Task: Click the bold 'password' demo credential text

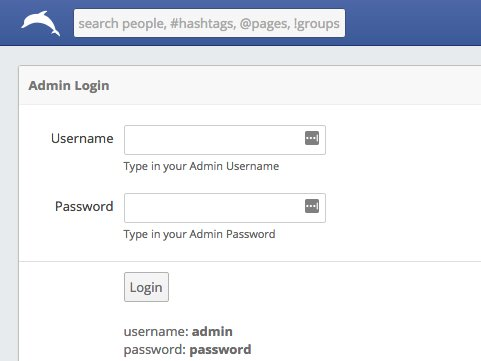Action: pos(220,350)
